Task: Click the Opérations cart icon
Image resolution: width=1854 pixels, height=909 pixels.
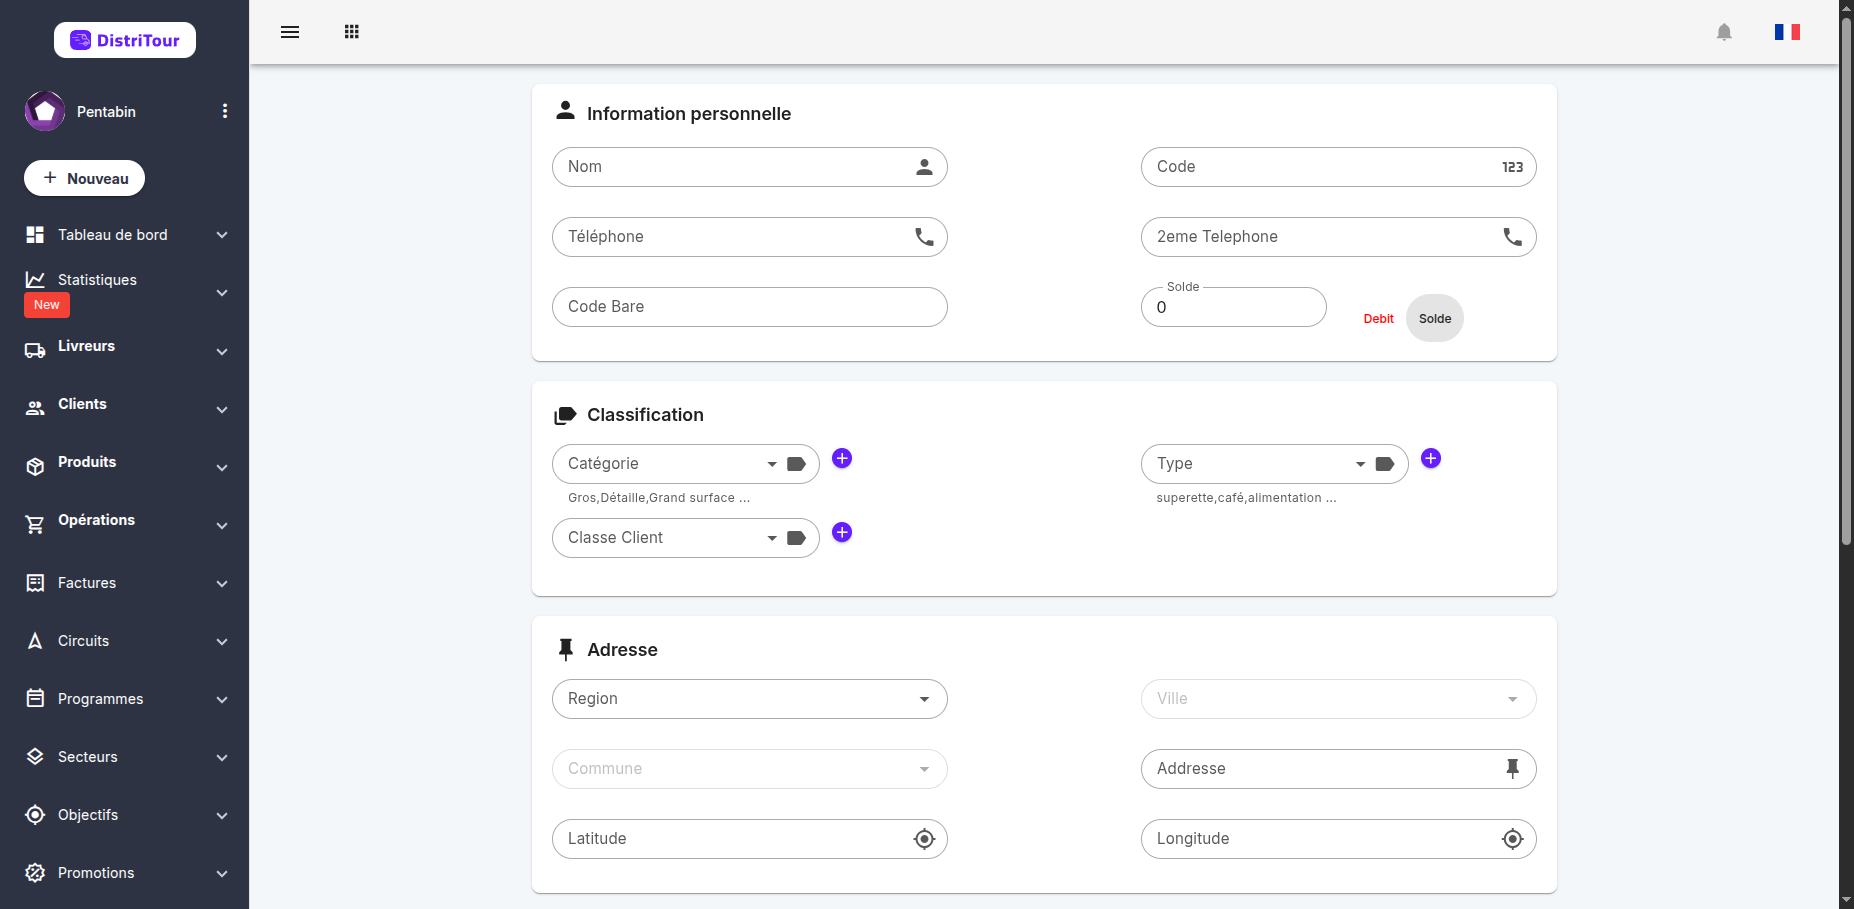Action: pos(35,525)
